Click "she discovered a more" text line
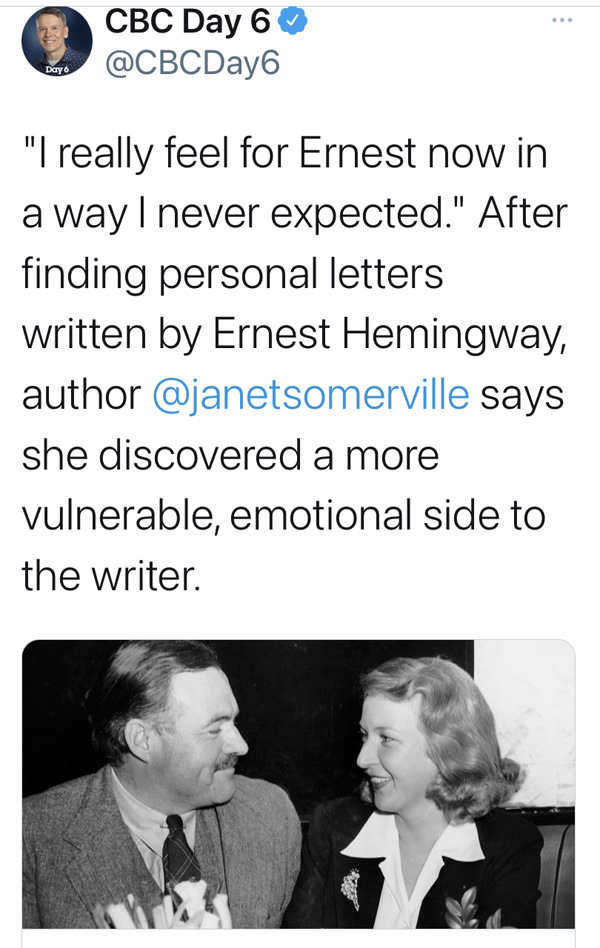 (x=230, y=455)
